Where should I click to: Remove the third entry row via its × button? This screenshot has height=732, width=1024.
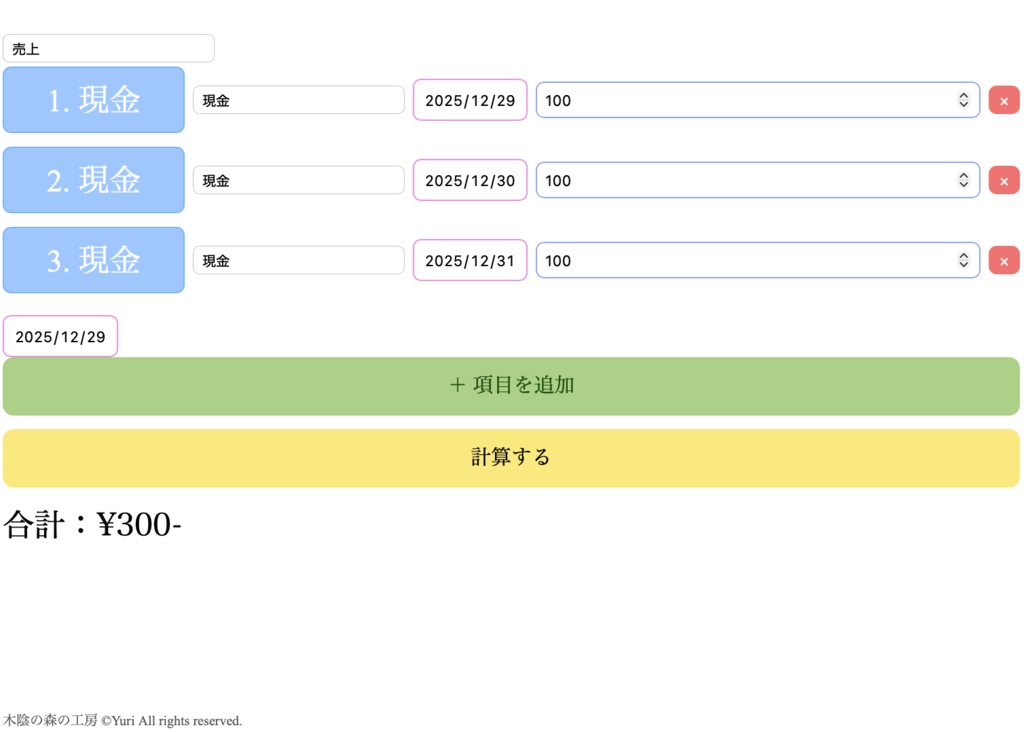pos(1003,260)
